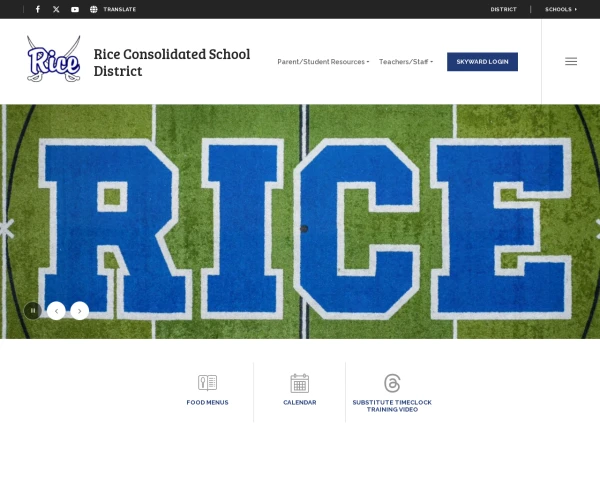This screenshot has width=600, height=480.
Task: Click the globe Translate icon
Action: (94, 9)
